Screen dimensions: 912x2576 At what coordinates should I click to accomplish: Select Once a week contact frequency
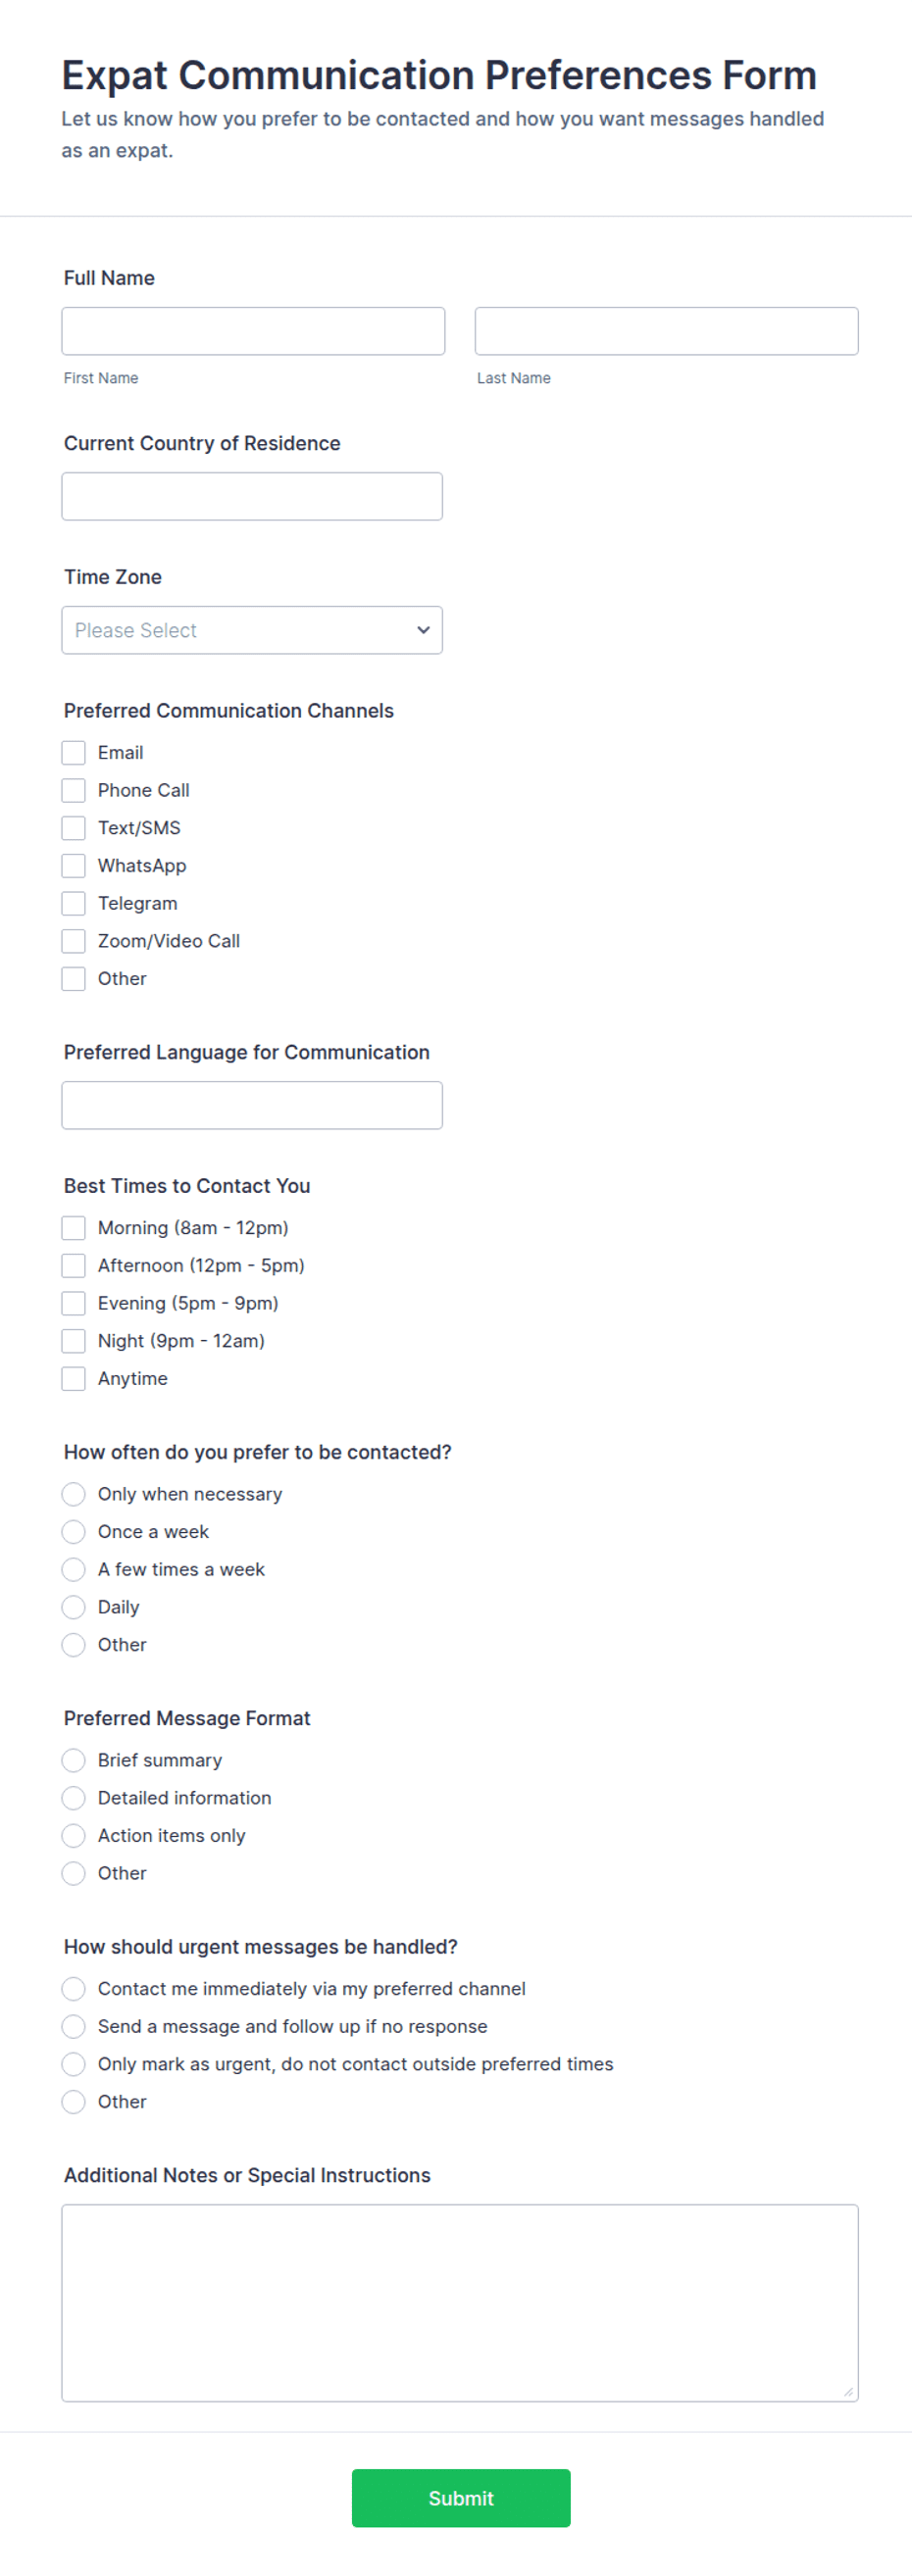(x=74, y=1532)
